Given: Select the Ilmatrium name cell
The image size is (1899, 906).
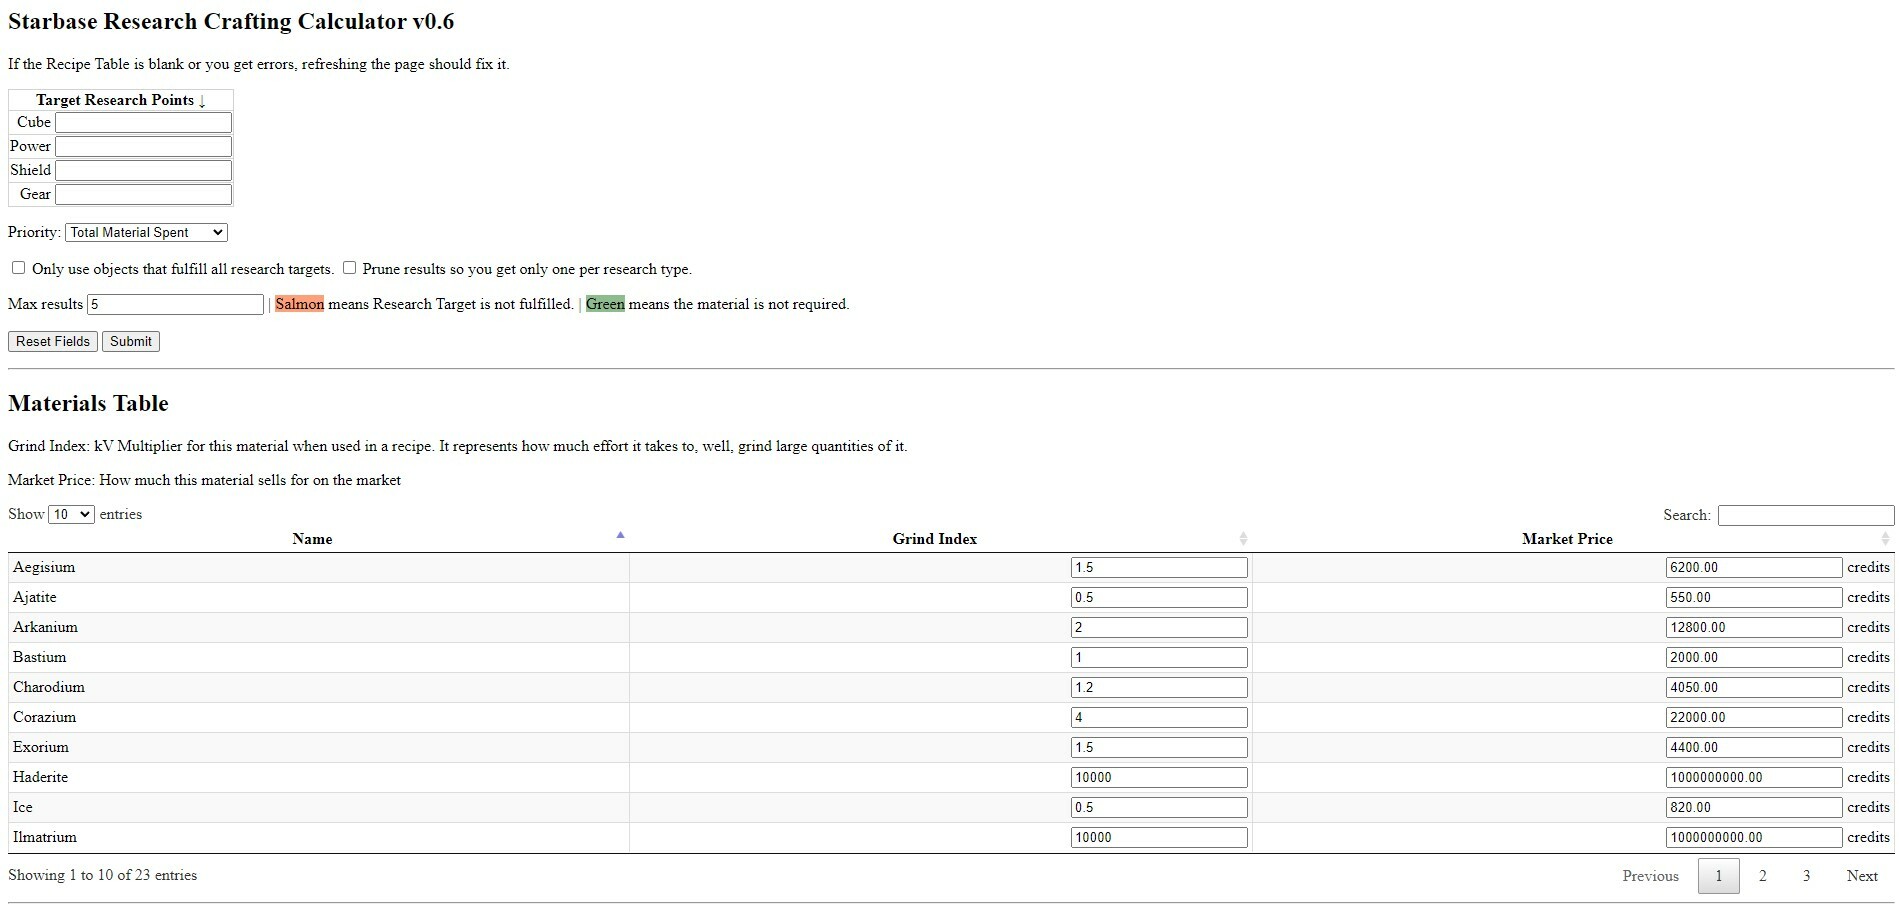Looking at the screenshot, I should pos(319,837).
